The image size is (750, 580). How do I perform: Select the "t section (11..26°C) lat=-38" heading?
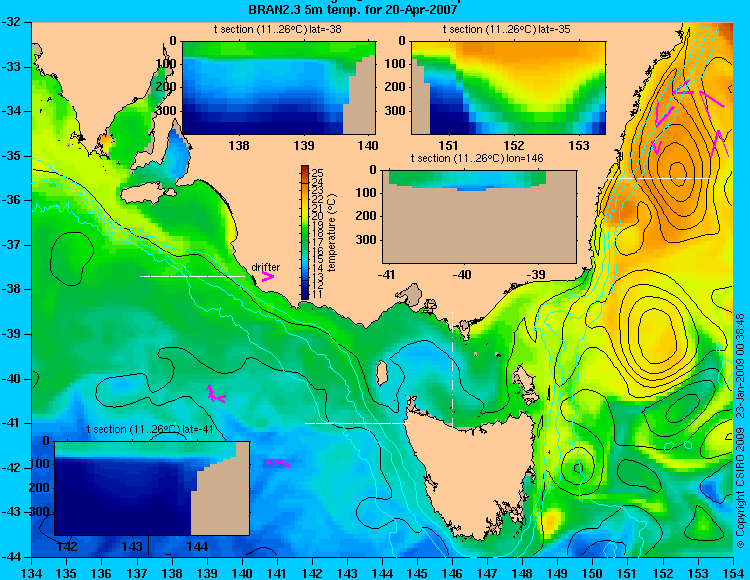[277, 29]
